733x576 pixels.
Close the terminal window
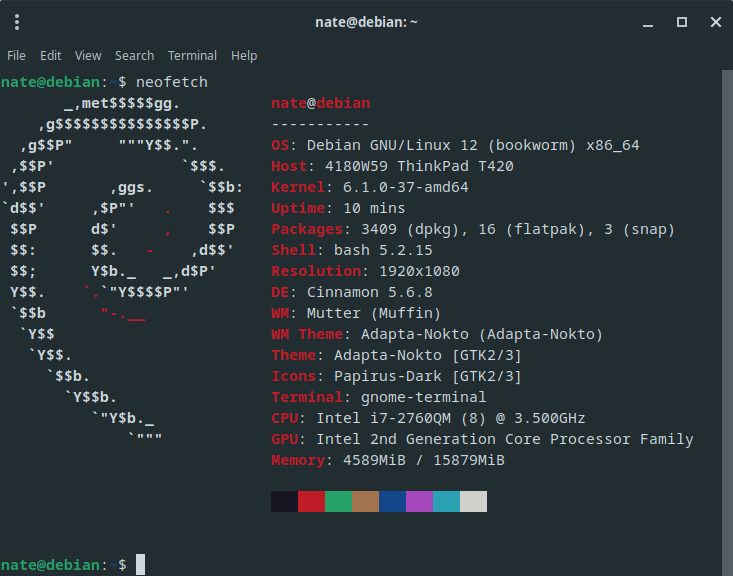coord(716,22)
